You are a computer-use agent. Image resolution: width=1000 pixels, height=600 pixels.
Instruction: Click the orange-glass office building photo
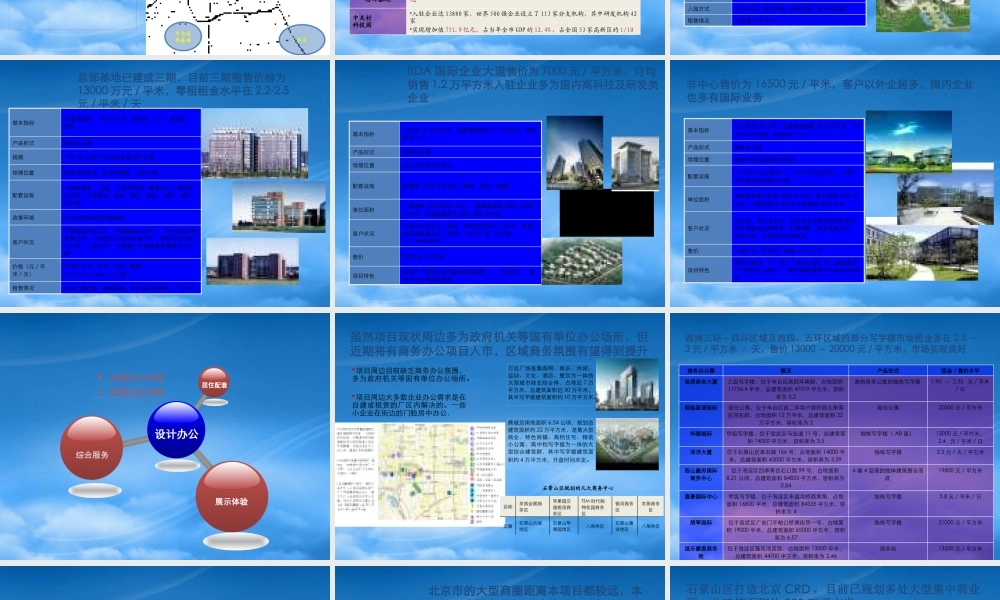[279, 206]
